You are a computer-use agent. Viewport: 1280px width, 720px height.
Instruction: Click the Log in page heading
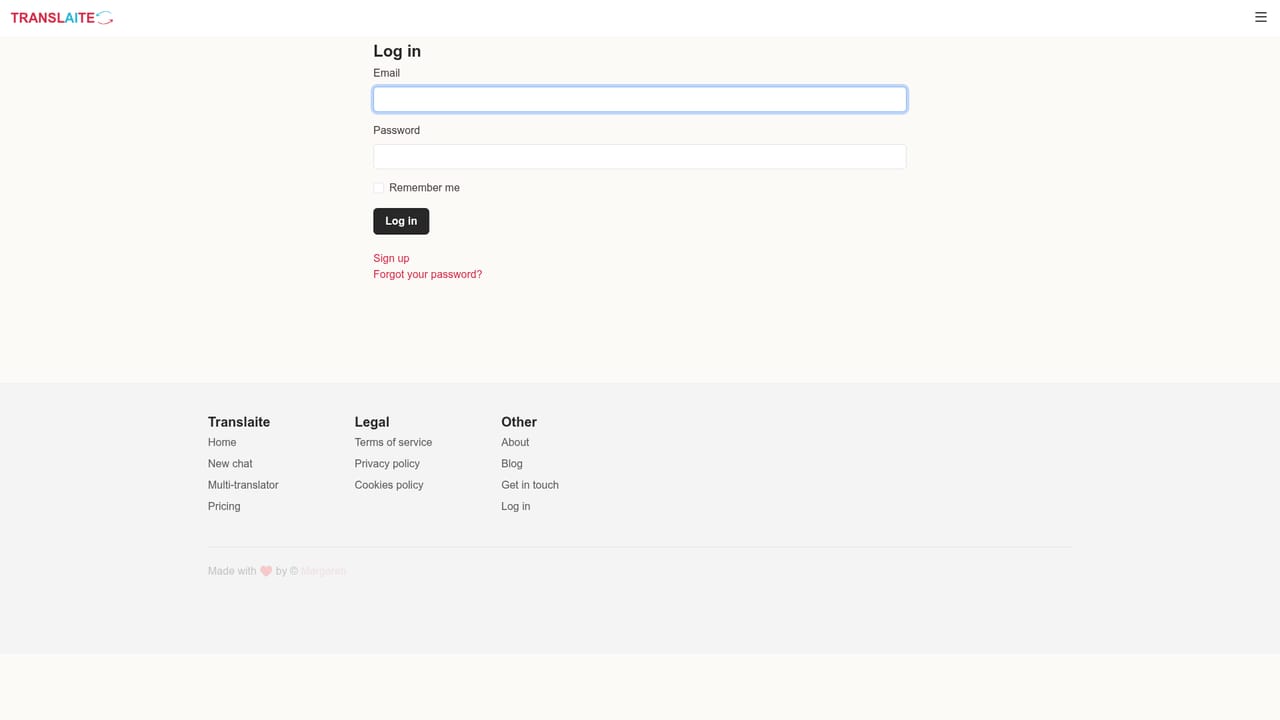[x=397, y=51]
